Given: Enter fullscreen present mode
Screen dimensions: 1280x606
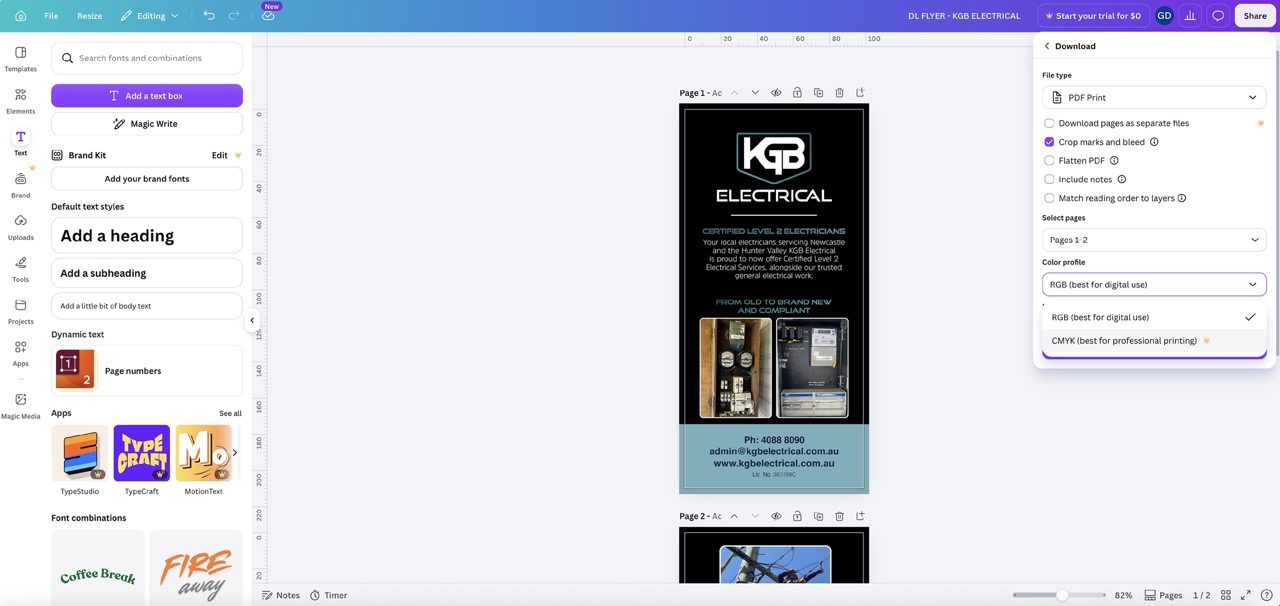Looking at the screenshot, I should coord(1247,595).
